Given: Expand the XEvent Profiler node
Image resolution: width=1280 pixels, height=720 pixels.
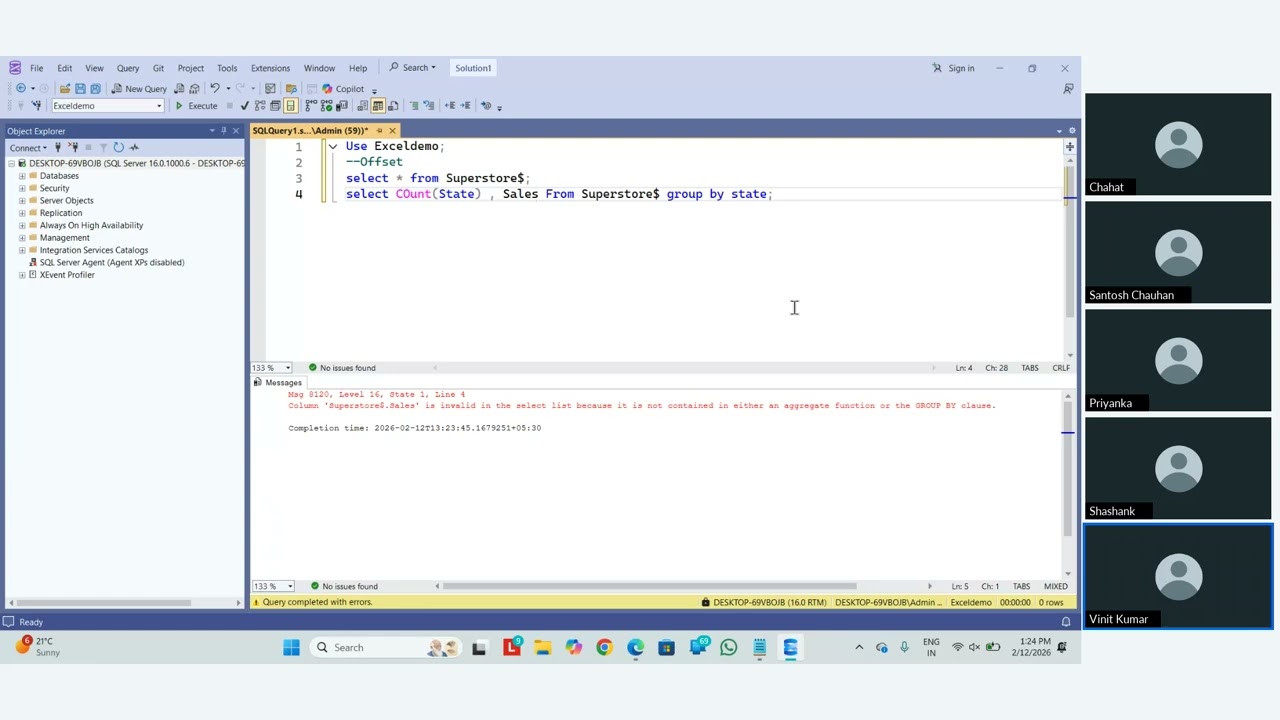Looking at the screenshot, I should [22, 275].
